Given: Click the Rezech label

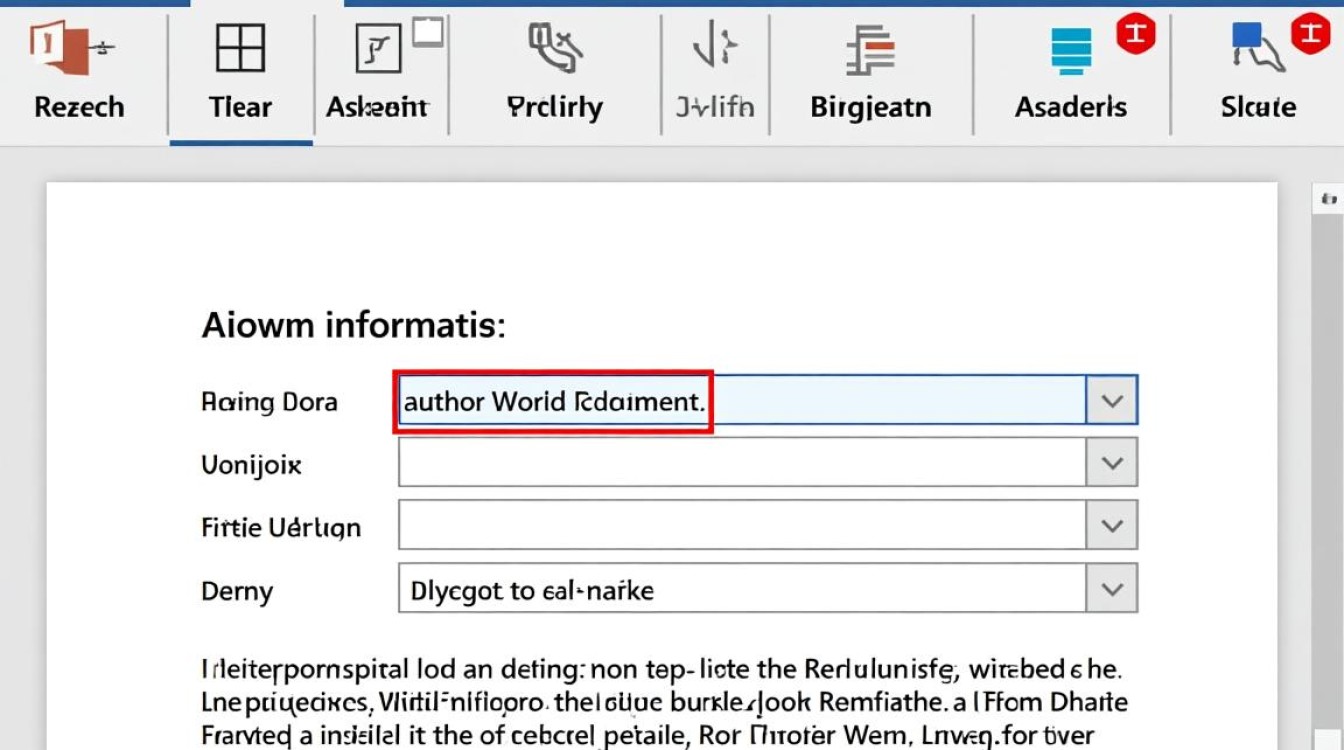Looking at the screenshot, I should coord(79,107).
